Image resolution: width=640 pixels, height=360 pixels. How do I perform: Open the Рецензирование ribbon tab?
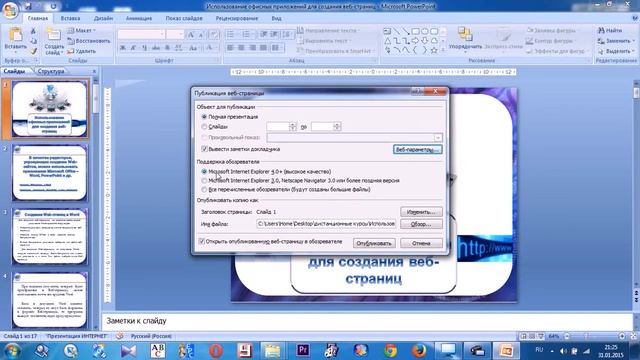237,18
